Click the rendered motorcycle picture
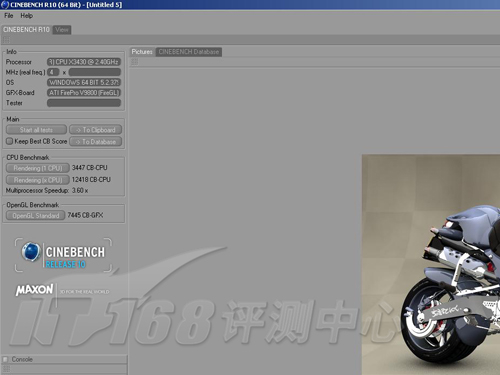 point(431,265)
